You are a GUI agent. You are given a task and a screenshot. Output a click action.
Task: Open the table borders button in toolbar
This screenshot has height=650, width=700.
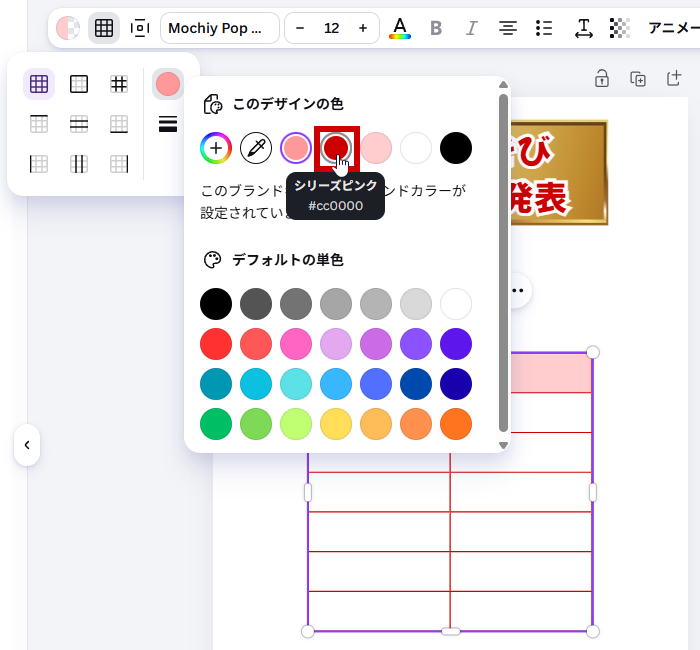104,28
